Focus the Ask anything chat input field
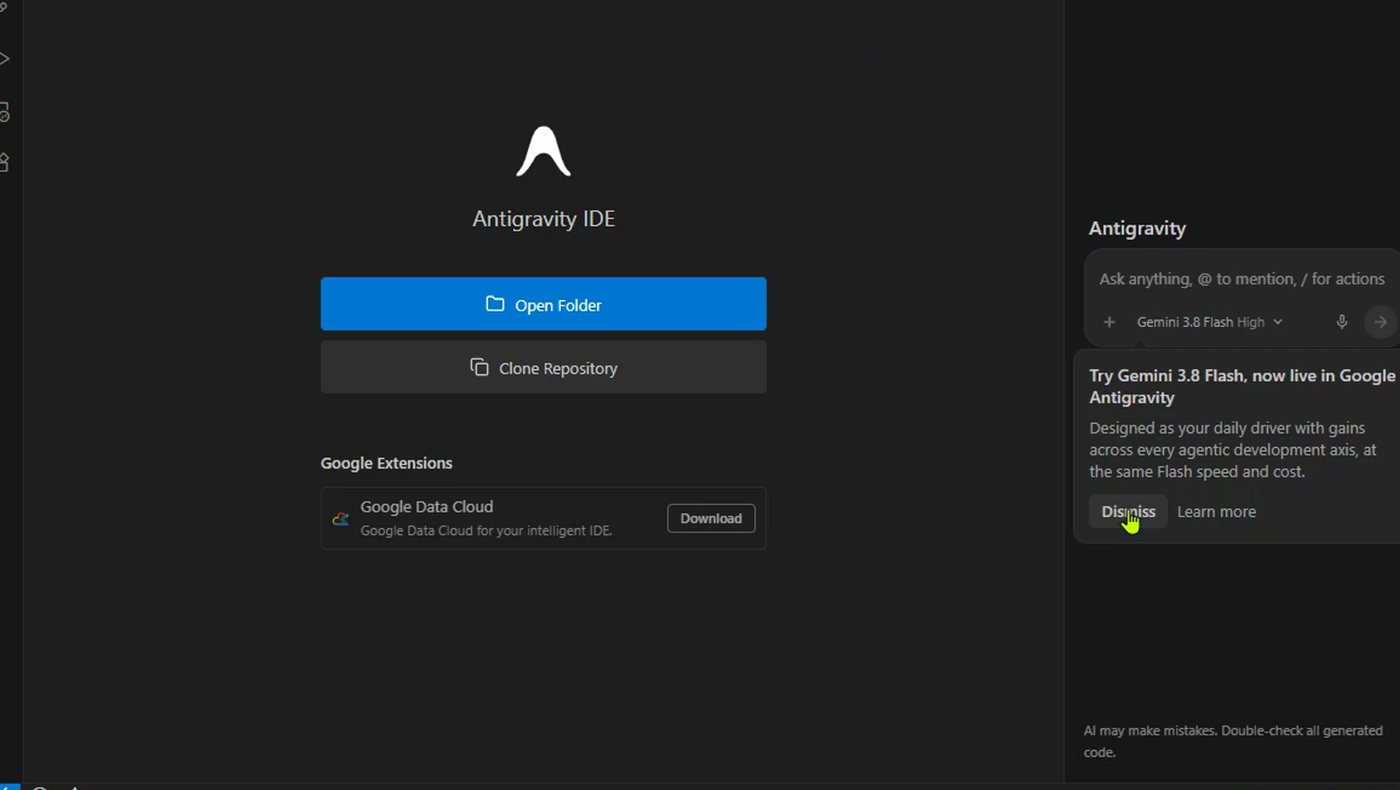The image size is (1400, 790). point(1241,279)
